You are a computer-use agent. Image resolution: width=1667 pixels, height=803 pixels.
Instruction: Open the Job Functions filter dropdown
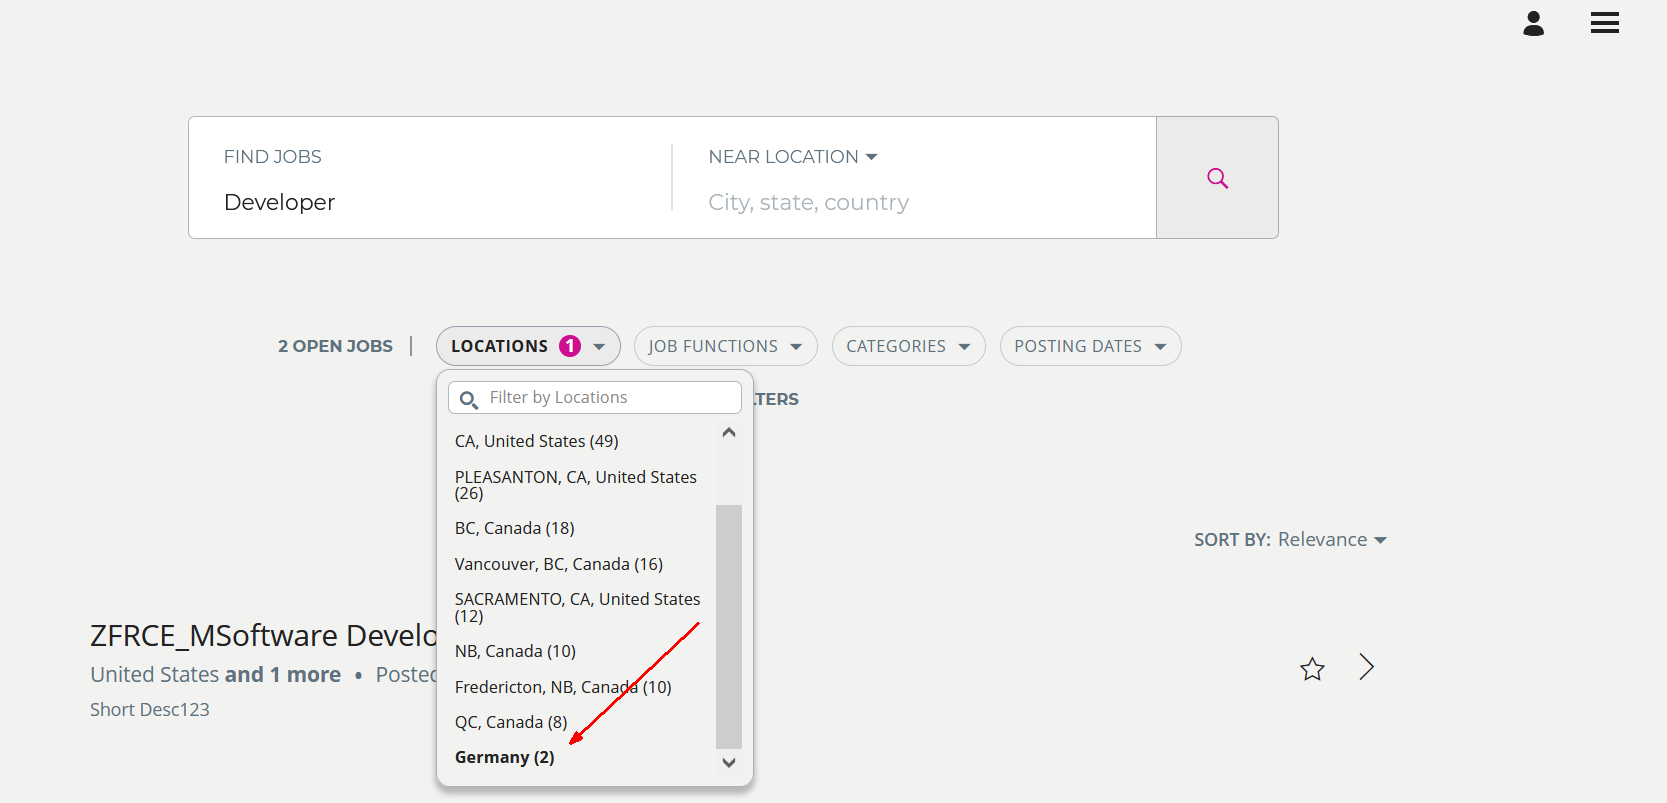point(725,346)
